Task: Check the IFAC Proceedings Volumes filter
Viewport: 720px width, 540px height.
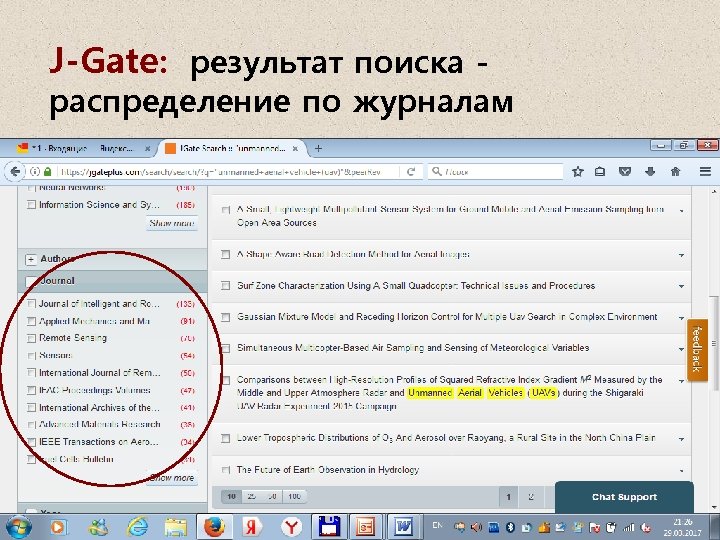Action: (31, 390)
